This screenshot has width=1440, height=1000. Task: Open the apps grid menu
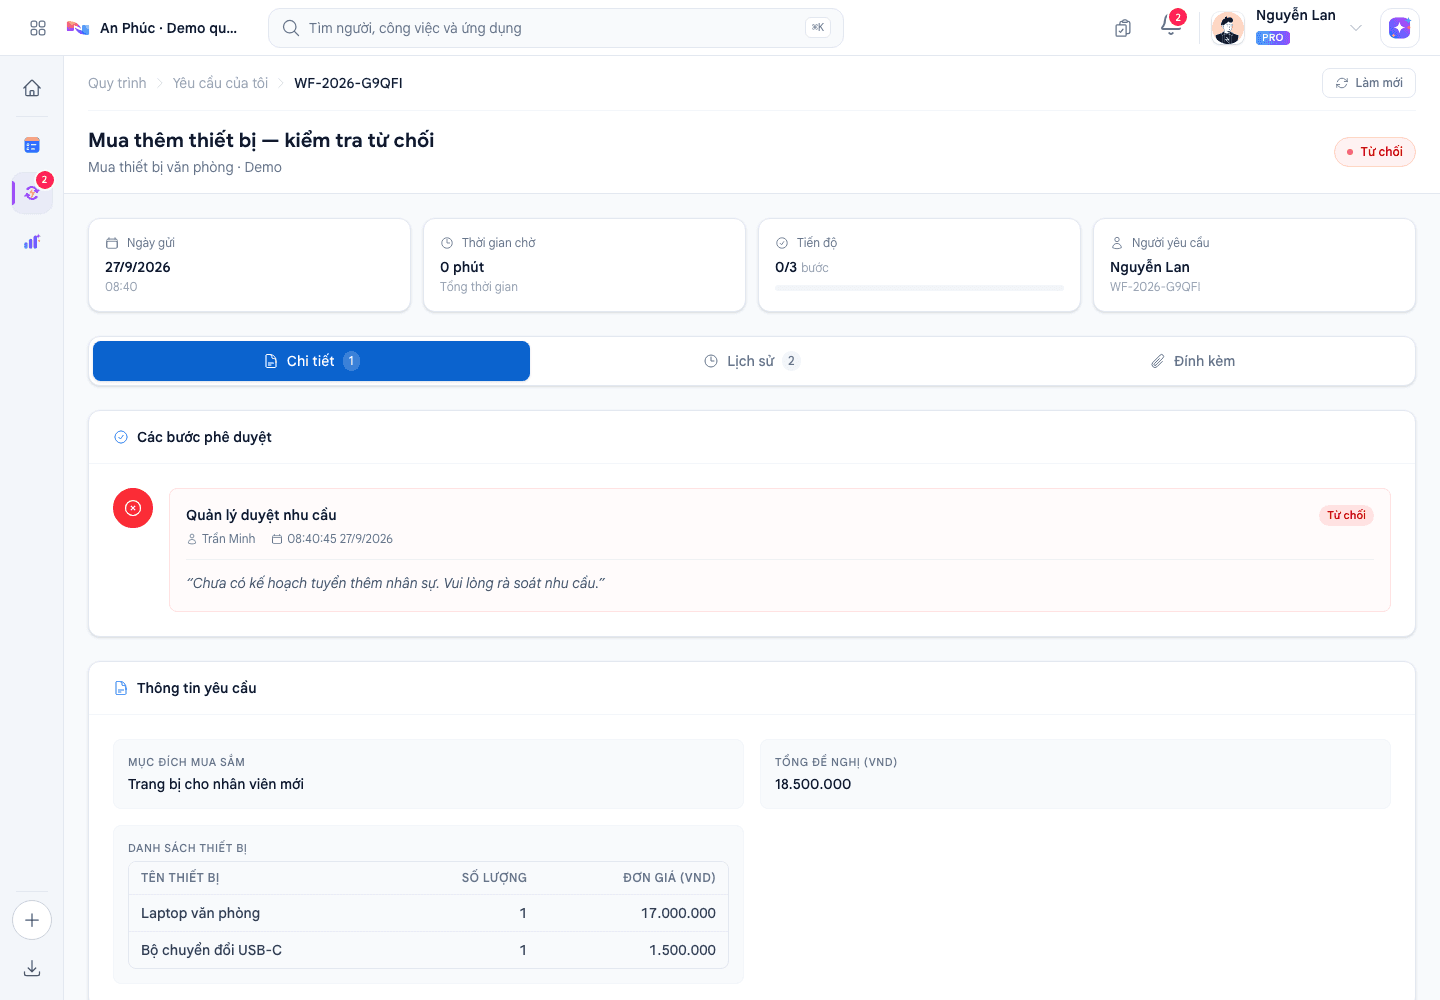tap(38, 28)
